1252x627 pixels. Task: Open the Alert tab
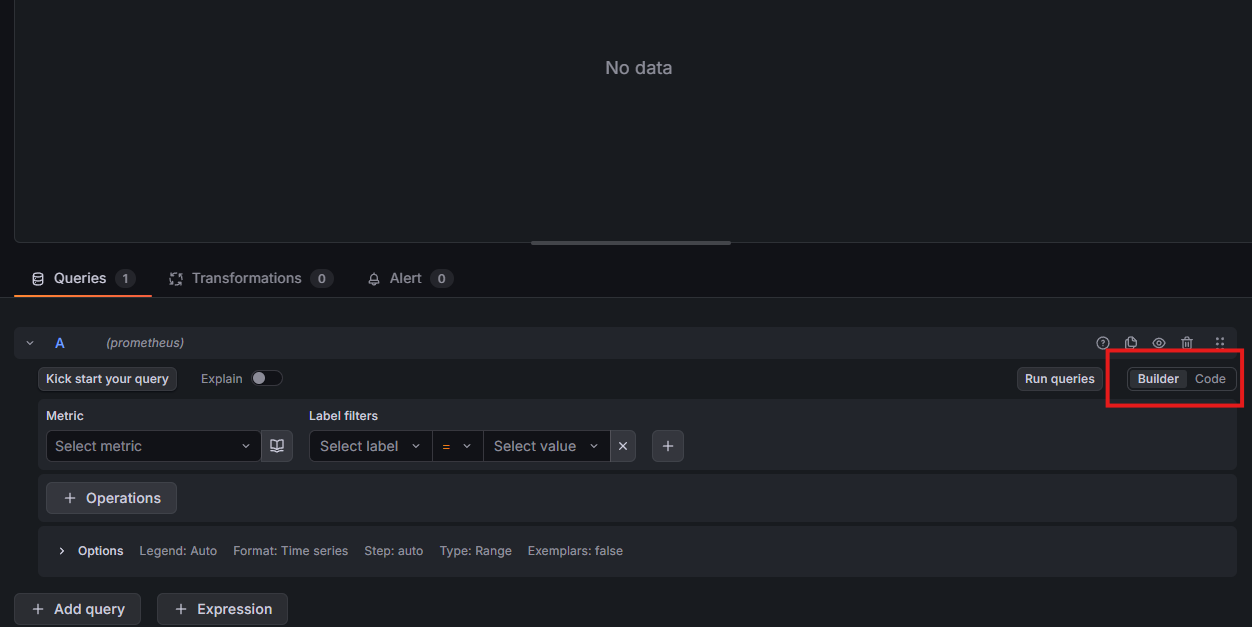(x=405, y=279)
